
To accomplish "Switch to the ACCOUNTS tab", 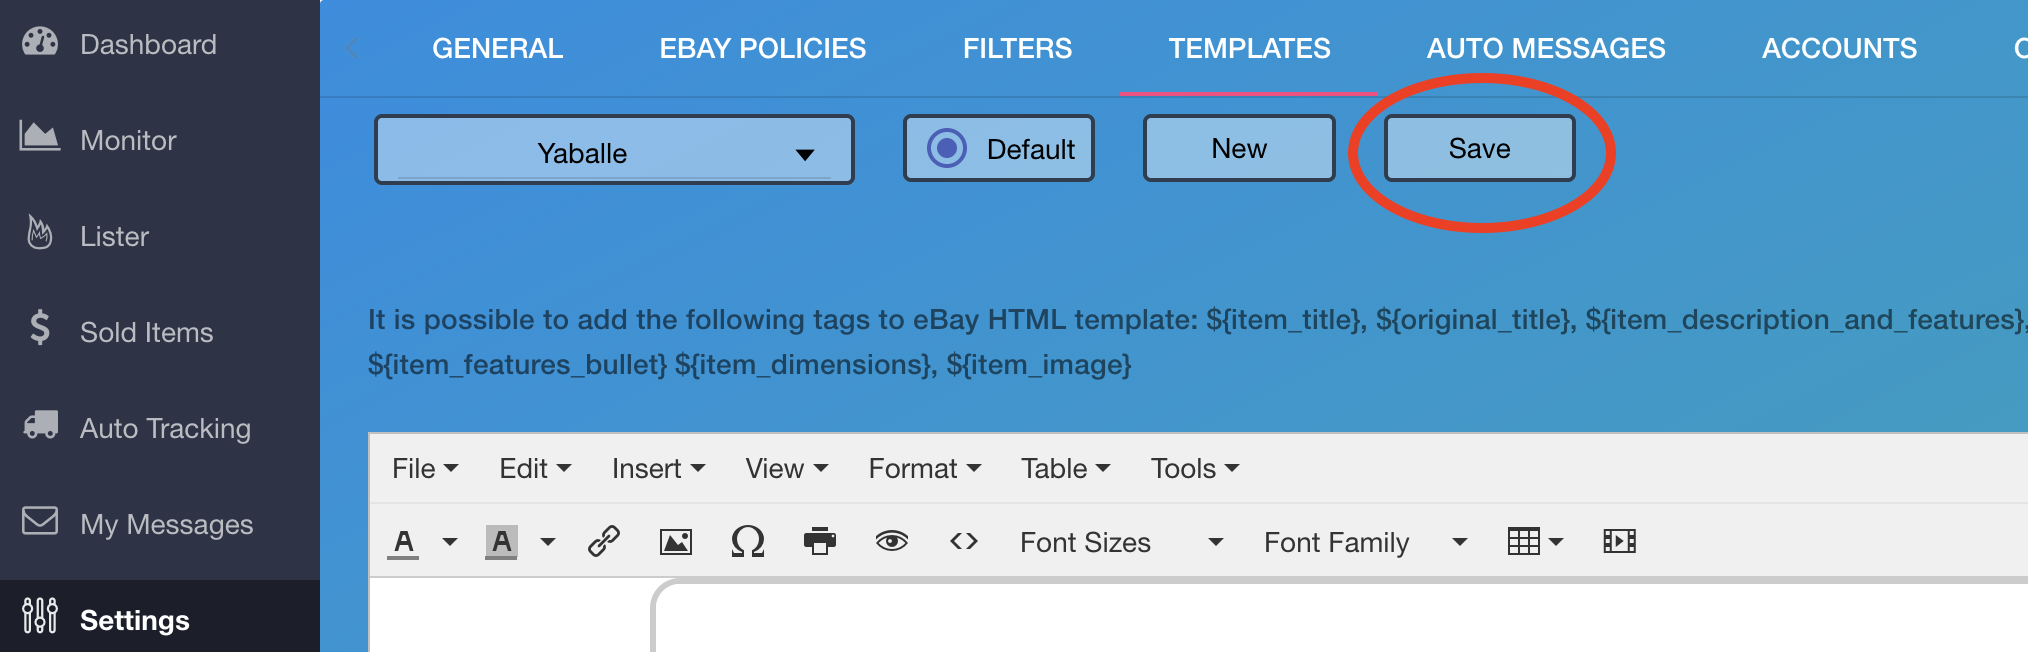I will [x=1839, y=48].
